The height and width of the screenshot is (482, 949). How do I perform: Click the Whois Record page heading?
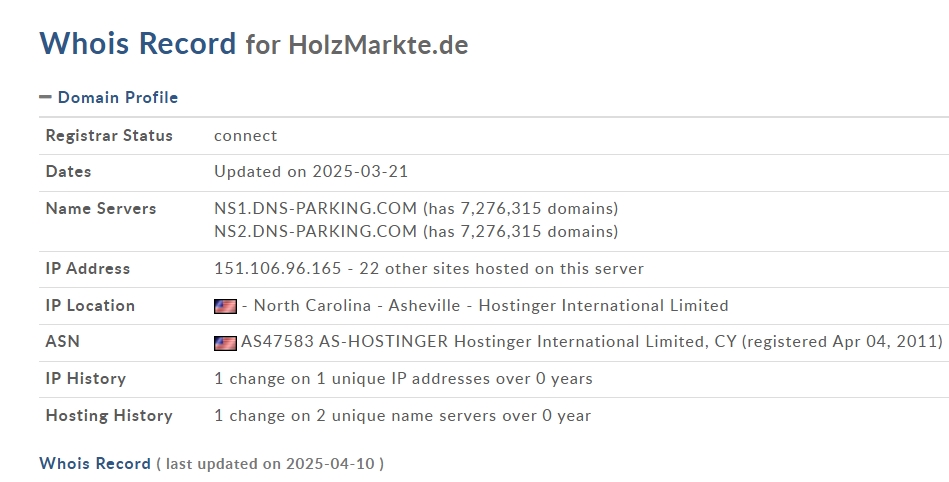pos(137,44)
